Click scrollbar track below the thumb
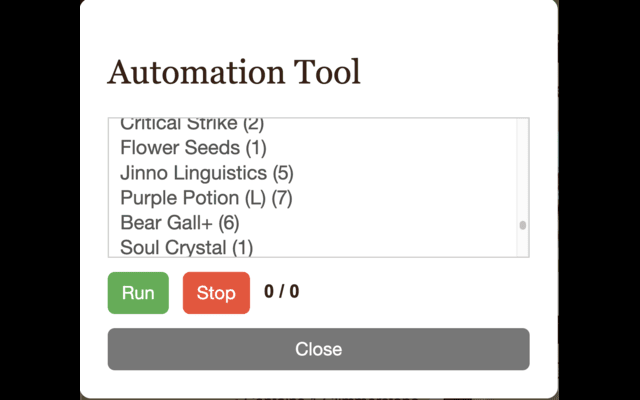The image size is (640, 400). tap(522, 245)
